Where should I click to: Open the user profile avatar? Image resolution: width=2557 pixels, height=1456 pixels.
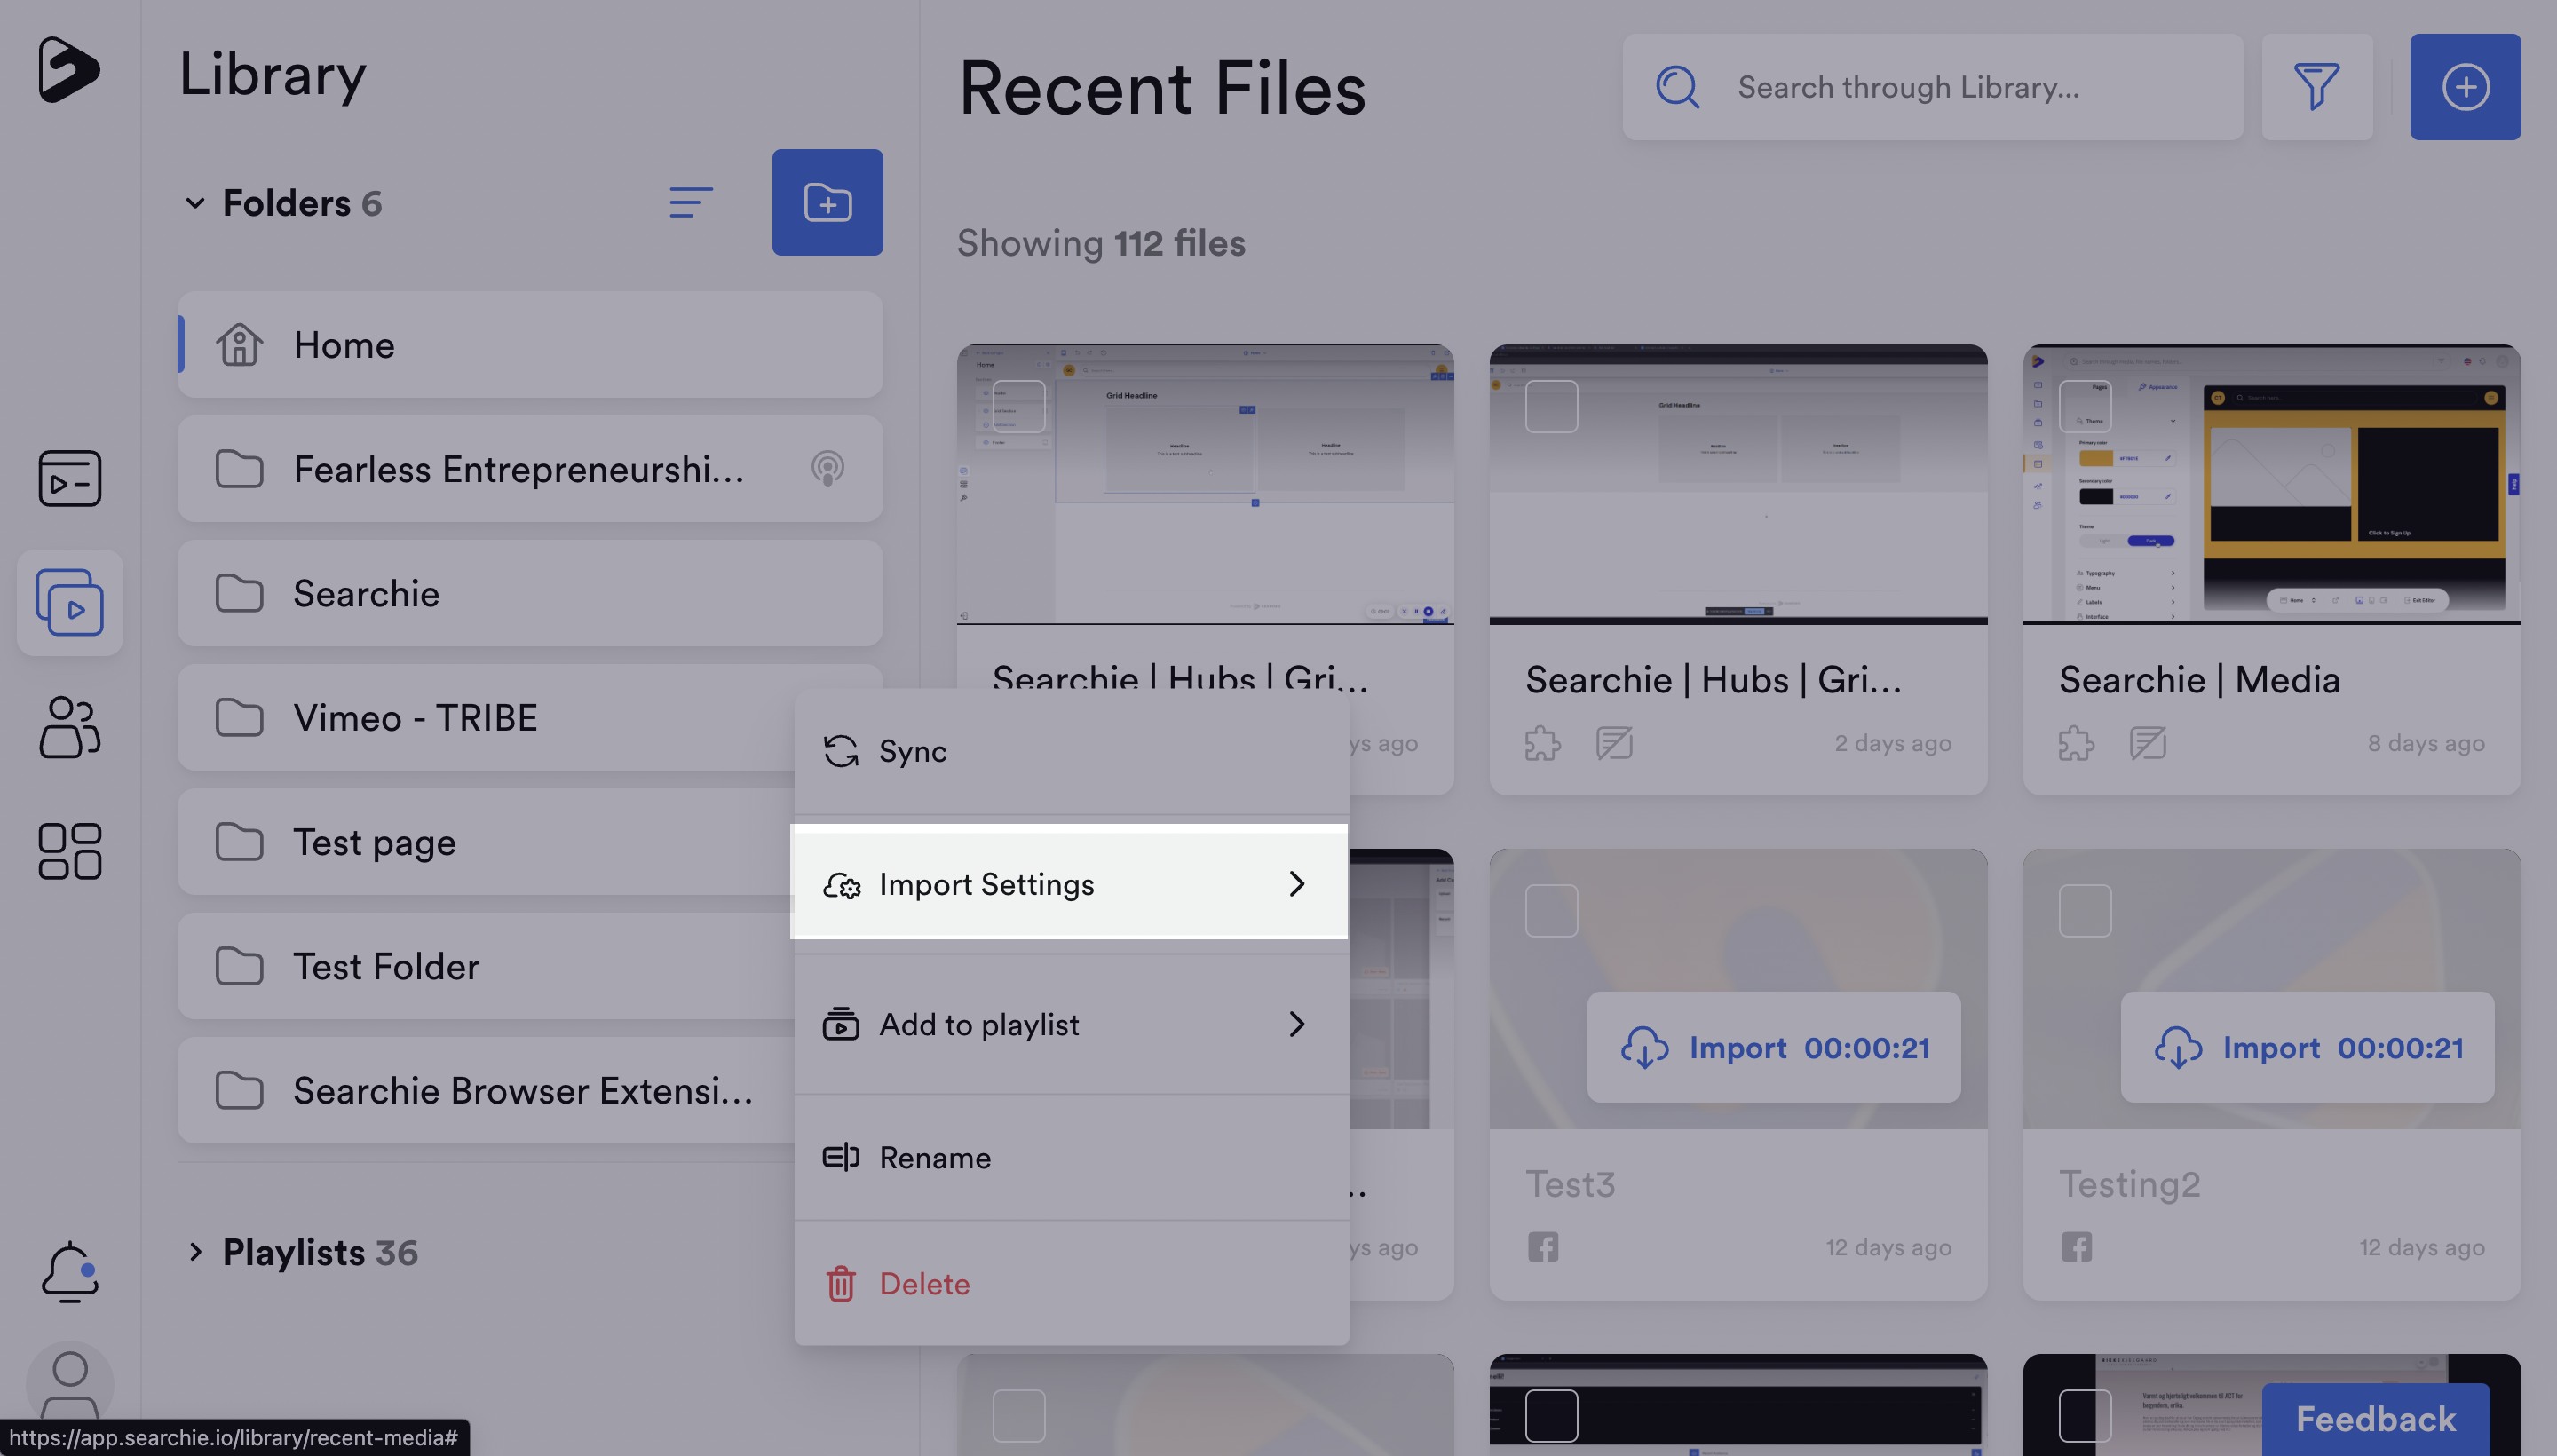point(69,1384)
